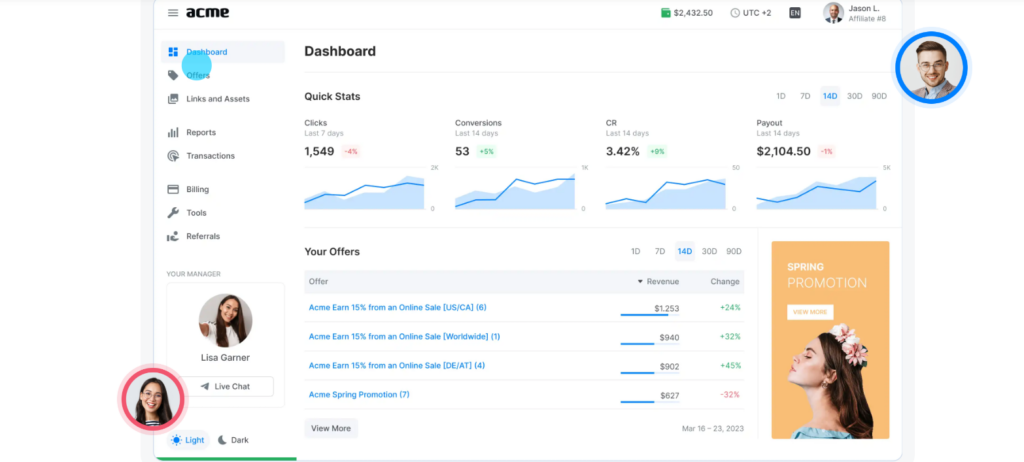Click the Change column header
This screenshot has height=462, width=1024.
tap(725, 282)
